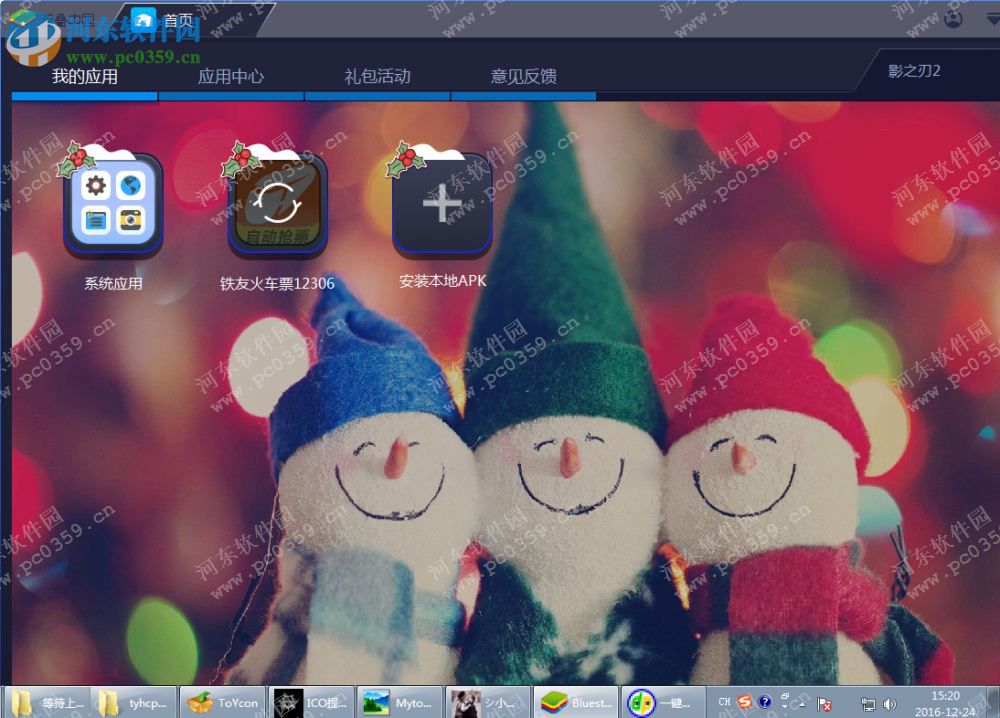The width and height of the screenshot is (1000, 718).
Task: Open the 影之刃2 game promo
Action: [914, 71]
